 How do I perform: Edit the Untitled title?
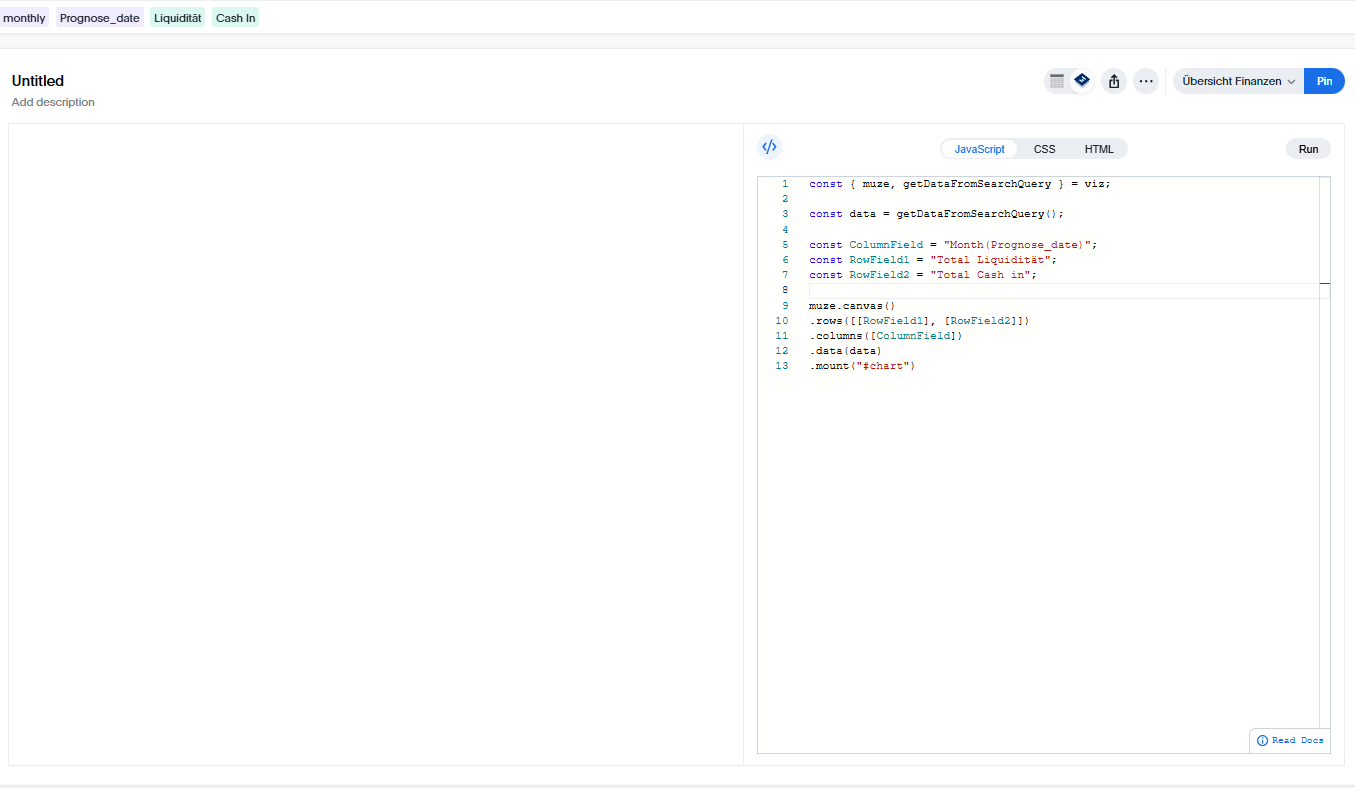pyautogui.click(x=38, y=81)
